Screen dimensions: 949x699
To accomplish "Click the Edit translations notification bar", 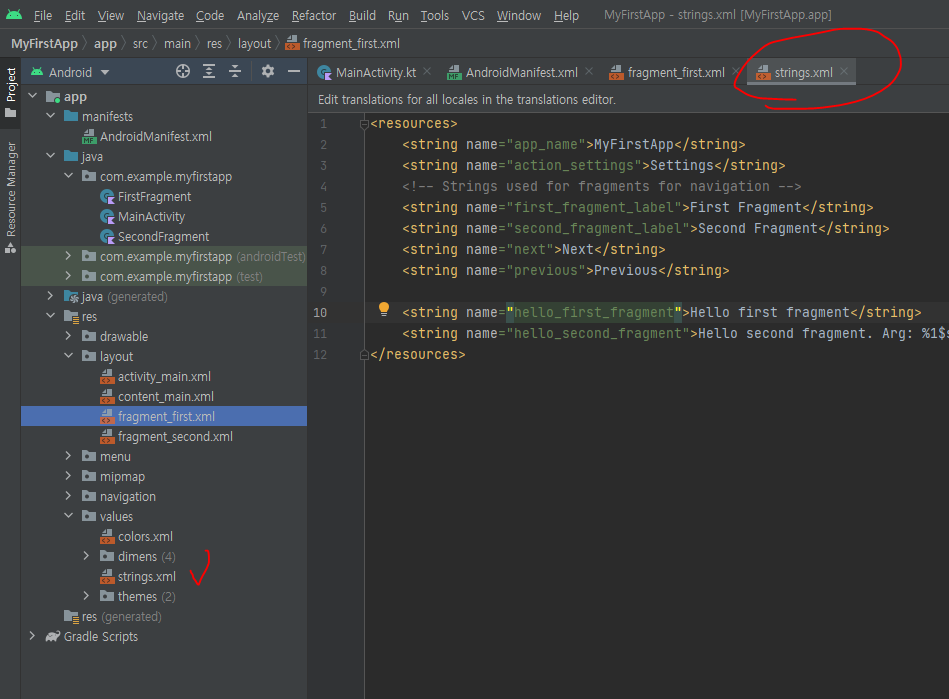I will pyautogui.click(x=628, y=99).
